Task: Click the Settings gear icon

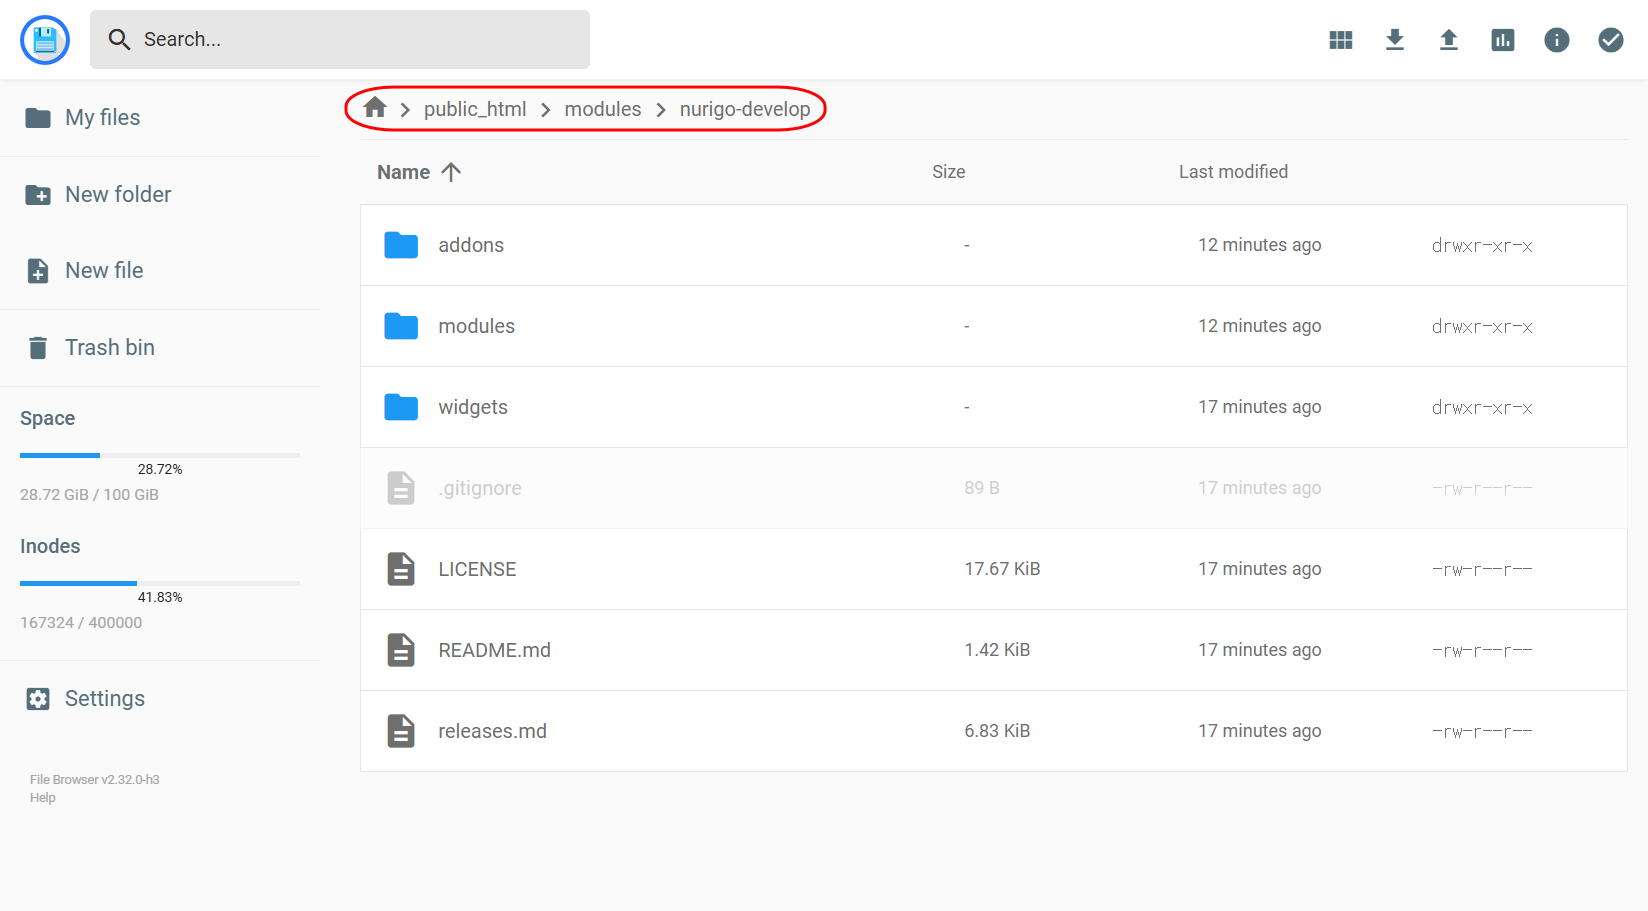Action: coord(38,699)
